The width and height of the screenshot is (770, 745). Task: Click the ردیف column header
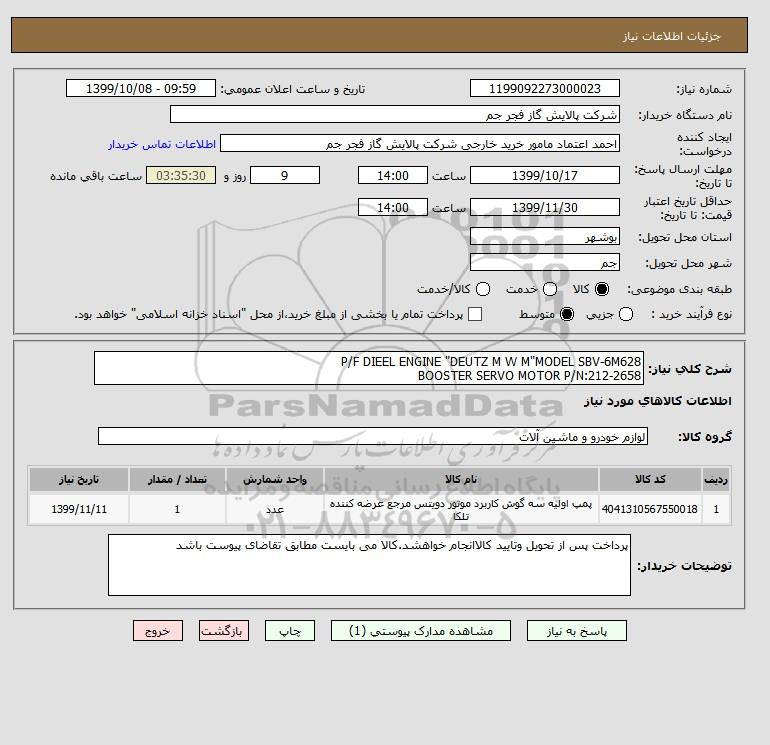click(x=716, y=479)
